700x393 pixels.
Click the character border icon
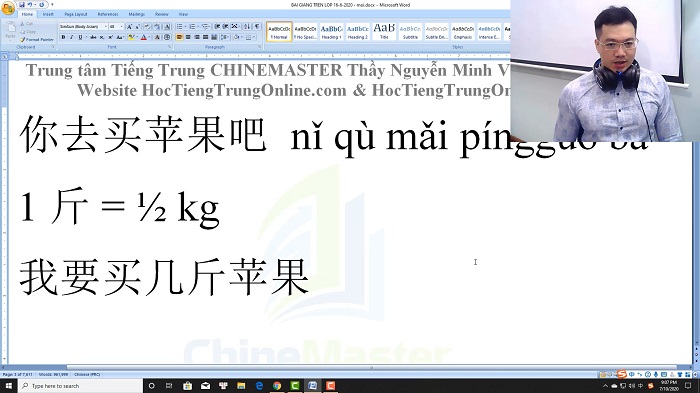click(167, 27)
